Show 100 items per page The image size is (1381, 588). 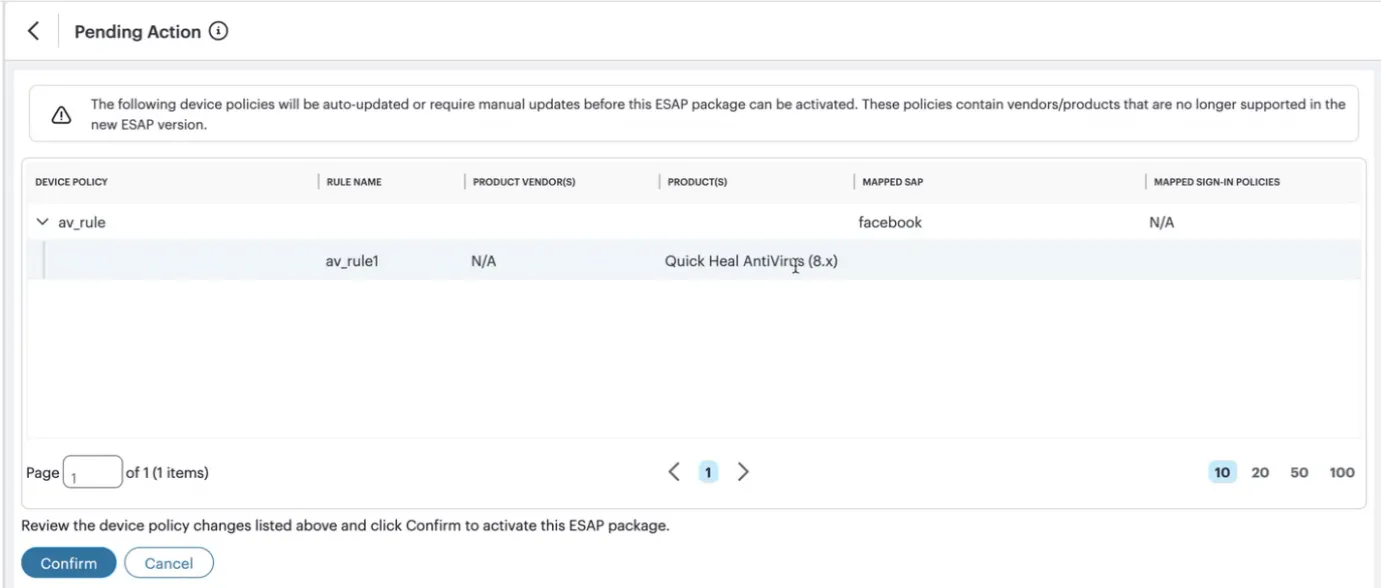pos(1342,472)
